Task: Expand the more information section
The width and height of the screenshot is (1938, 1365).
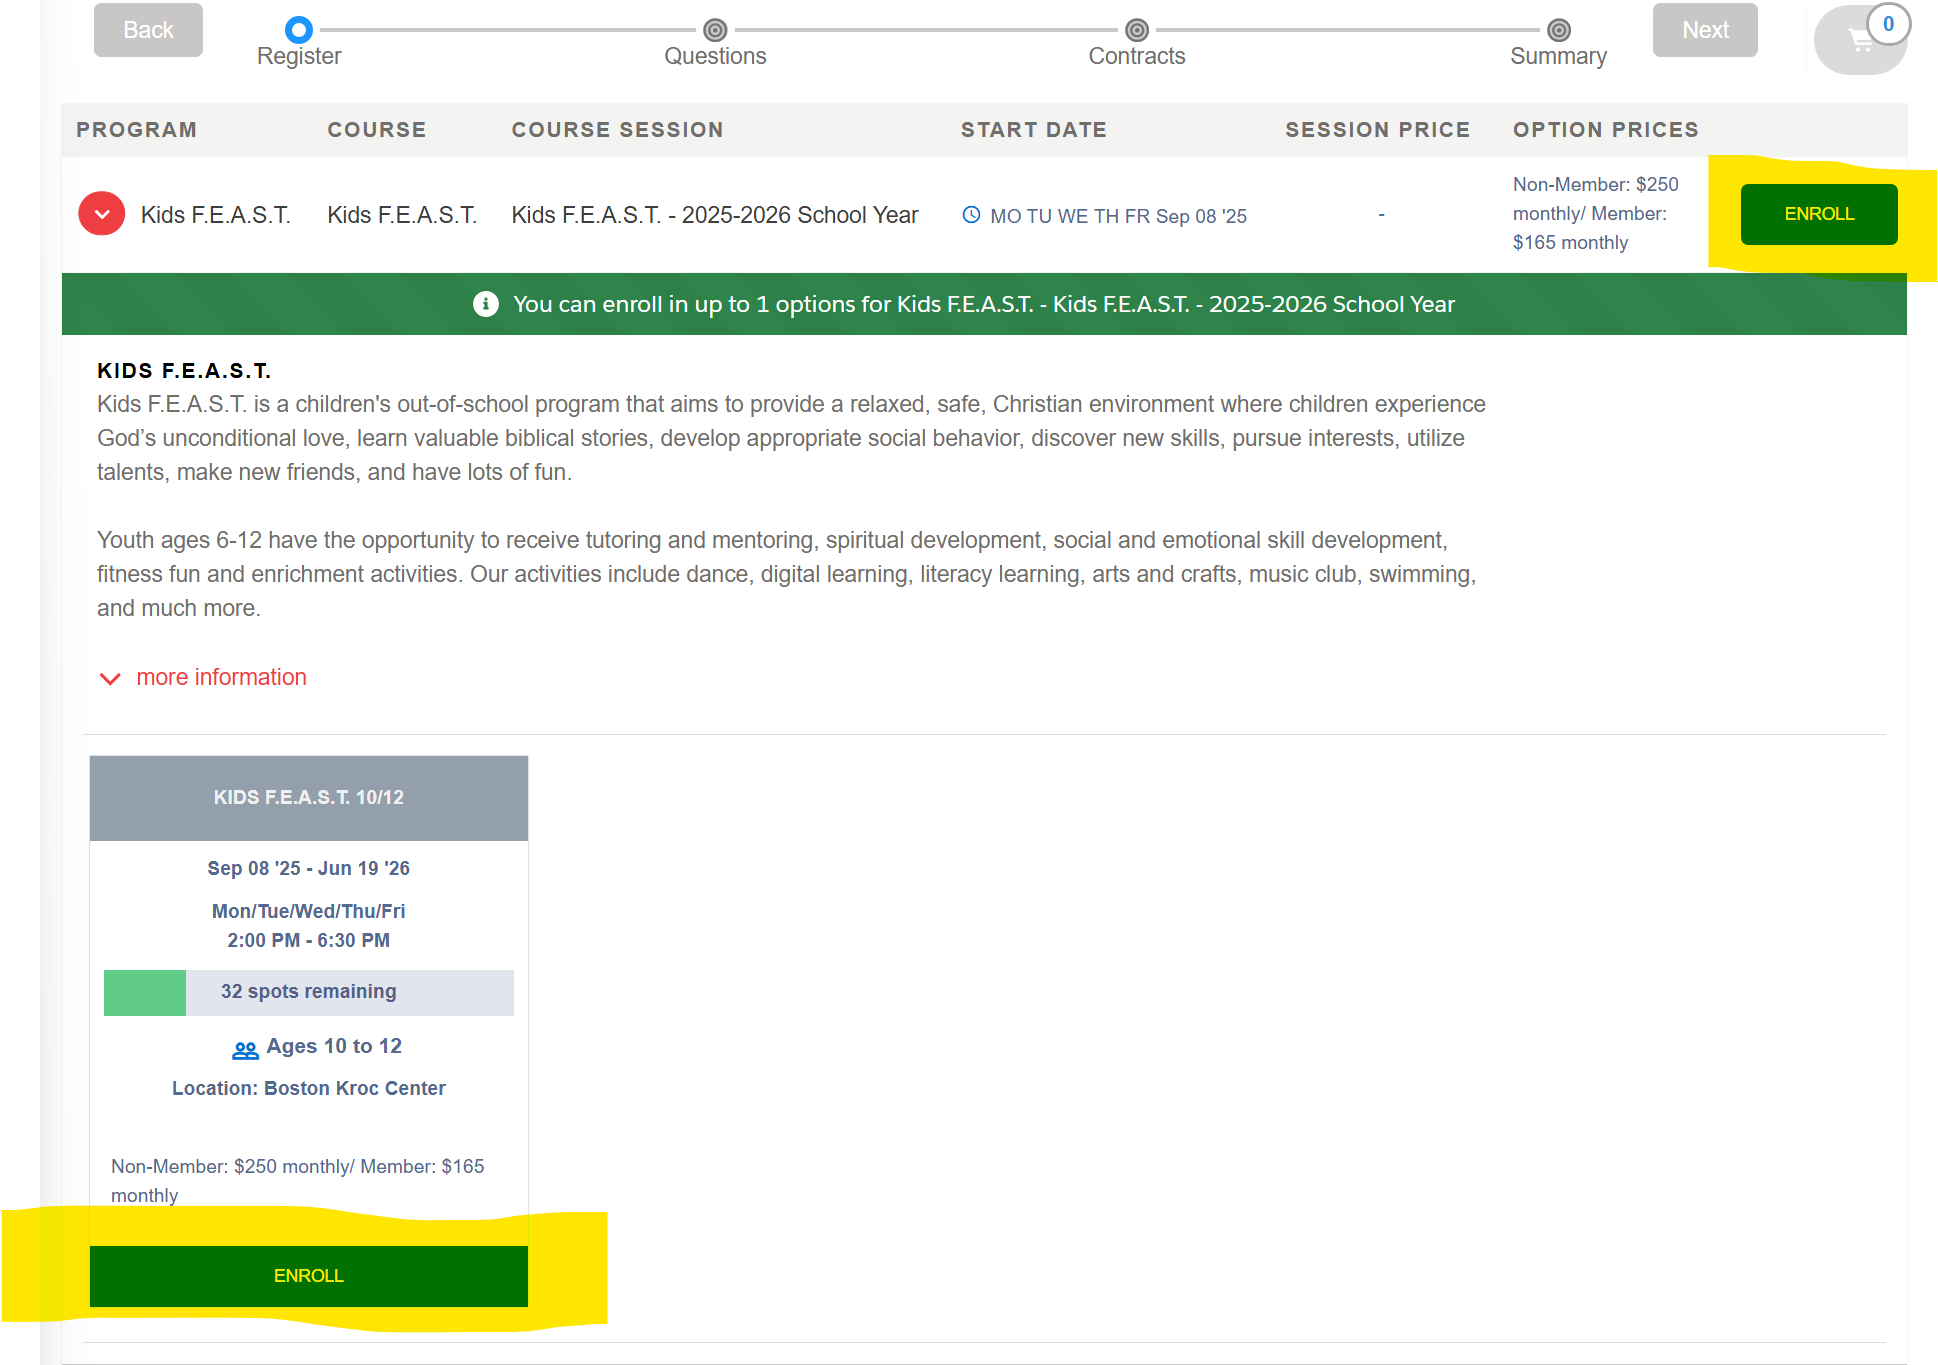Action: [x=221, y=677]
